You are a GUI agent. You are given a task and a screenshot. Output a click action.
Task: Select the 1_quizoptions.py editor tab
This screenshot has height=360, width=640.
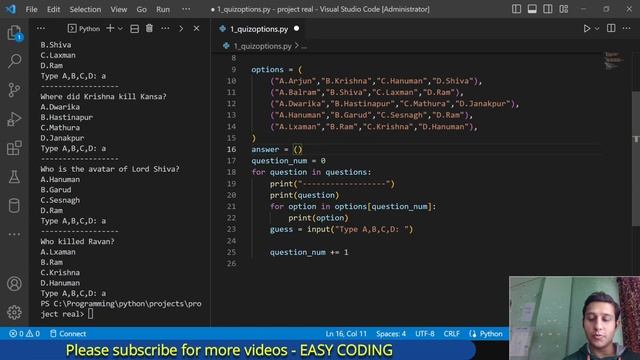tap(259, 29)
